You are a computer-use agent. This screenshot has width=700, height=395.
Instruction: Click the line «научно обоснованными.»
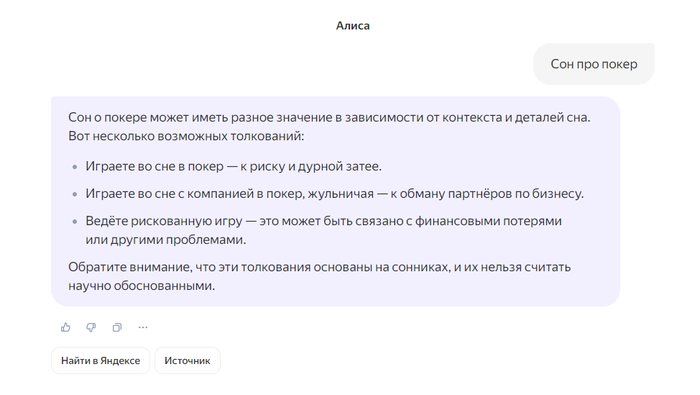click(142, 286)
